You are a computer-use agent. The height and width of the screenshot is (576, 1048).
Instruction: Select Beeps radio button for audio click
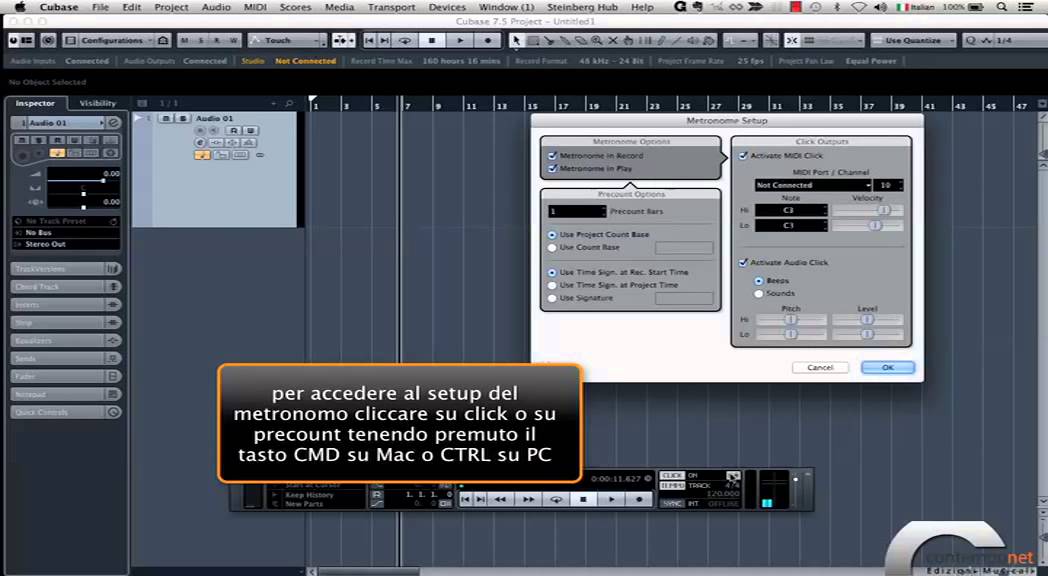[759, 281]
